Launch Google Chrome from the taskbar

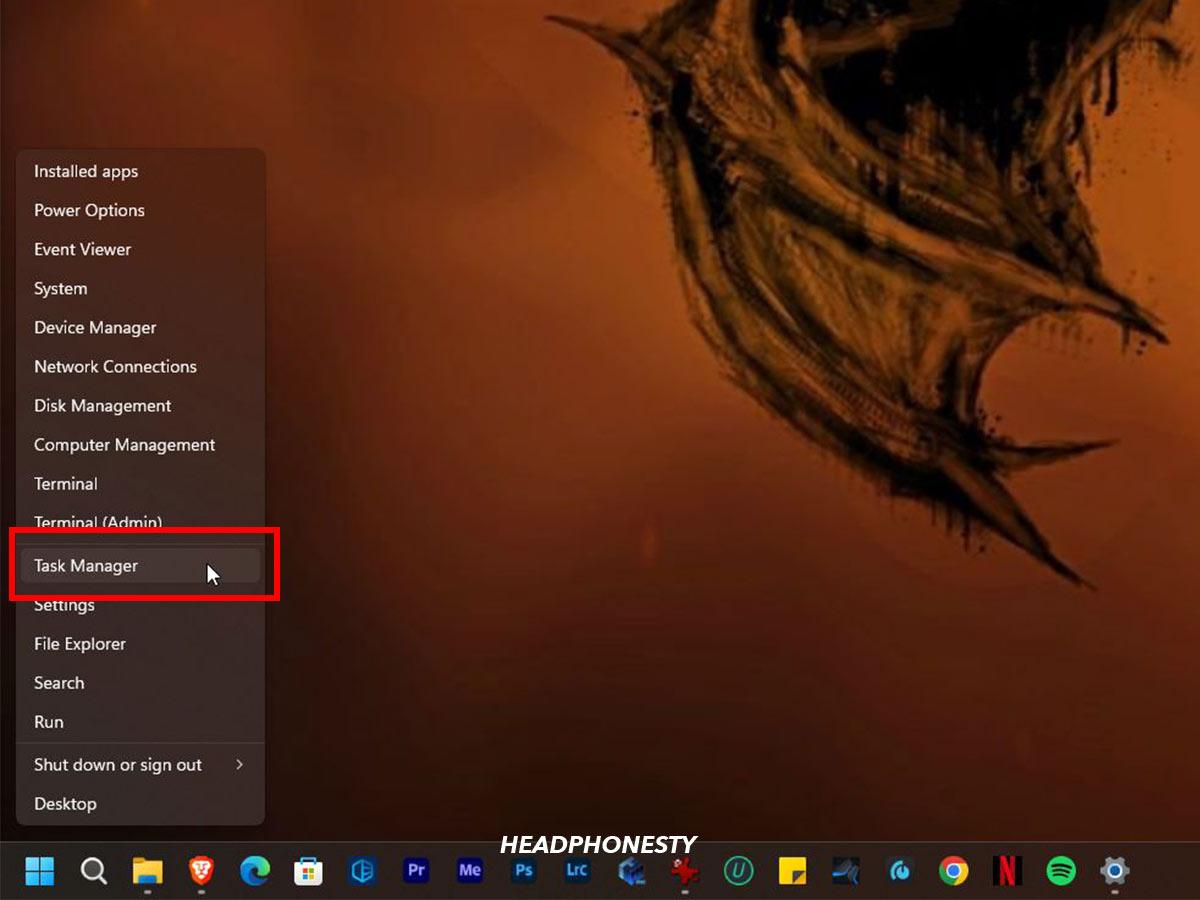click(x=953, y=871)
